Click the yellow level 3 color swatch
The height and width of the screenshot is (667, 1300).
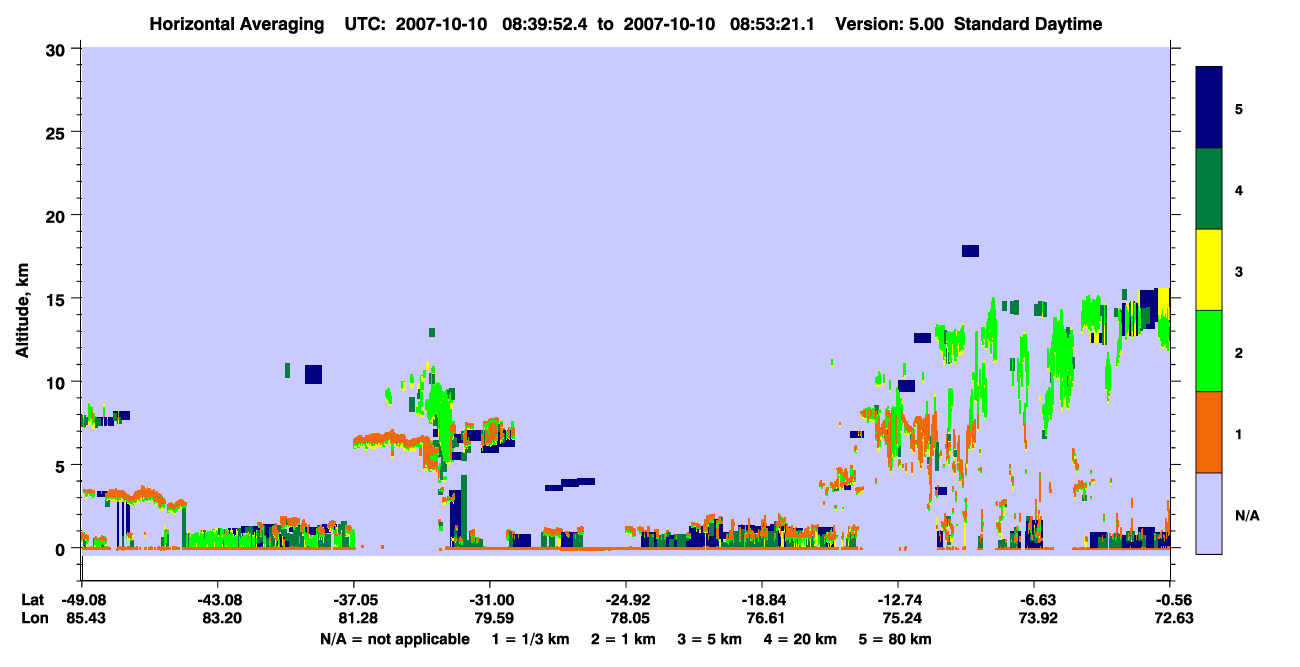[x=1209, y=270]
